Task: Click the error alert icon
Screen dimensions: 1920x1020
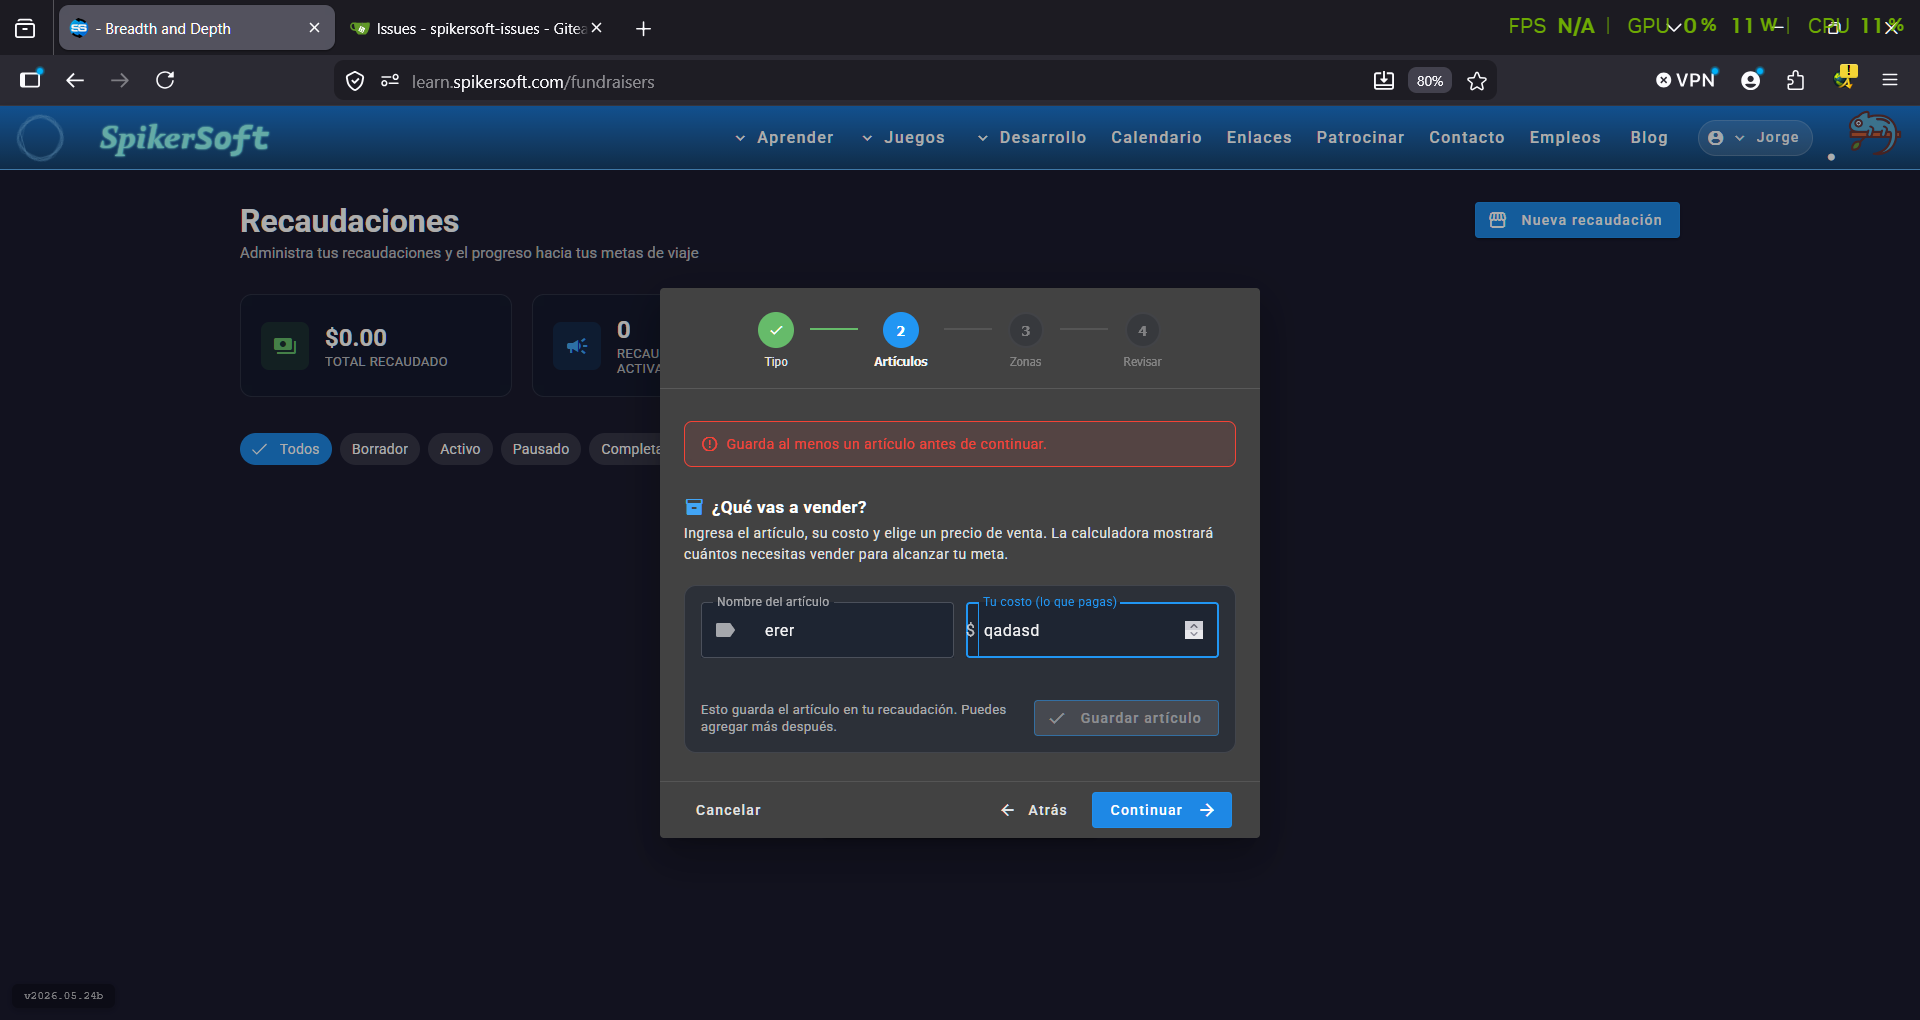Action: (709, 444)
